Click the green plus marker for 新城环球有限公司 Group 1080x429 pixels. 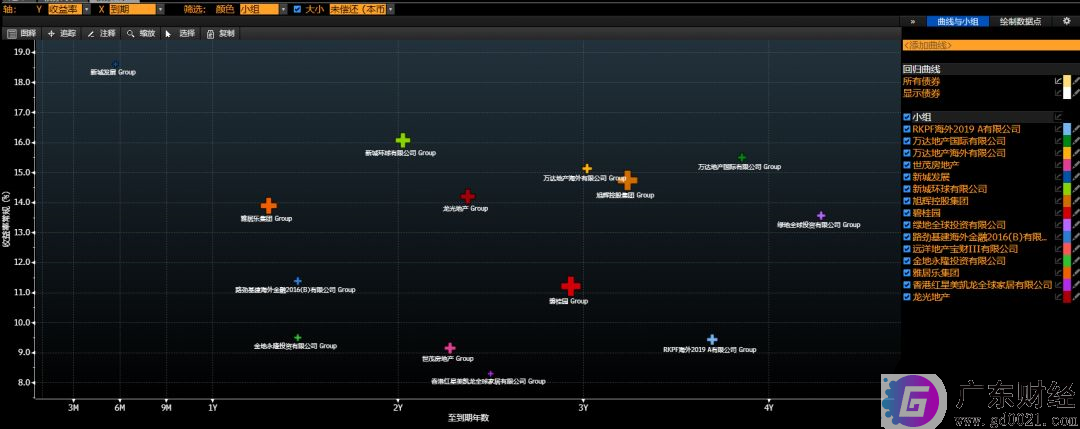[403, 140]
